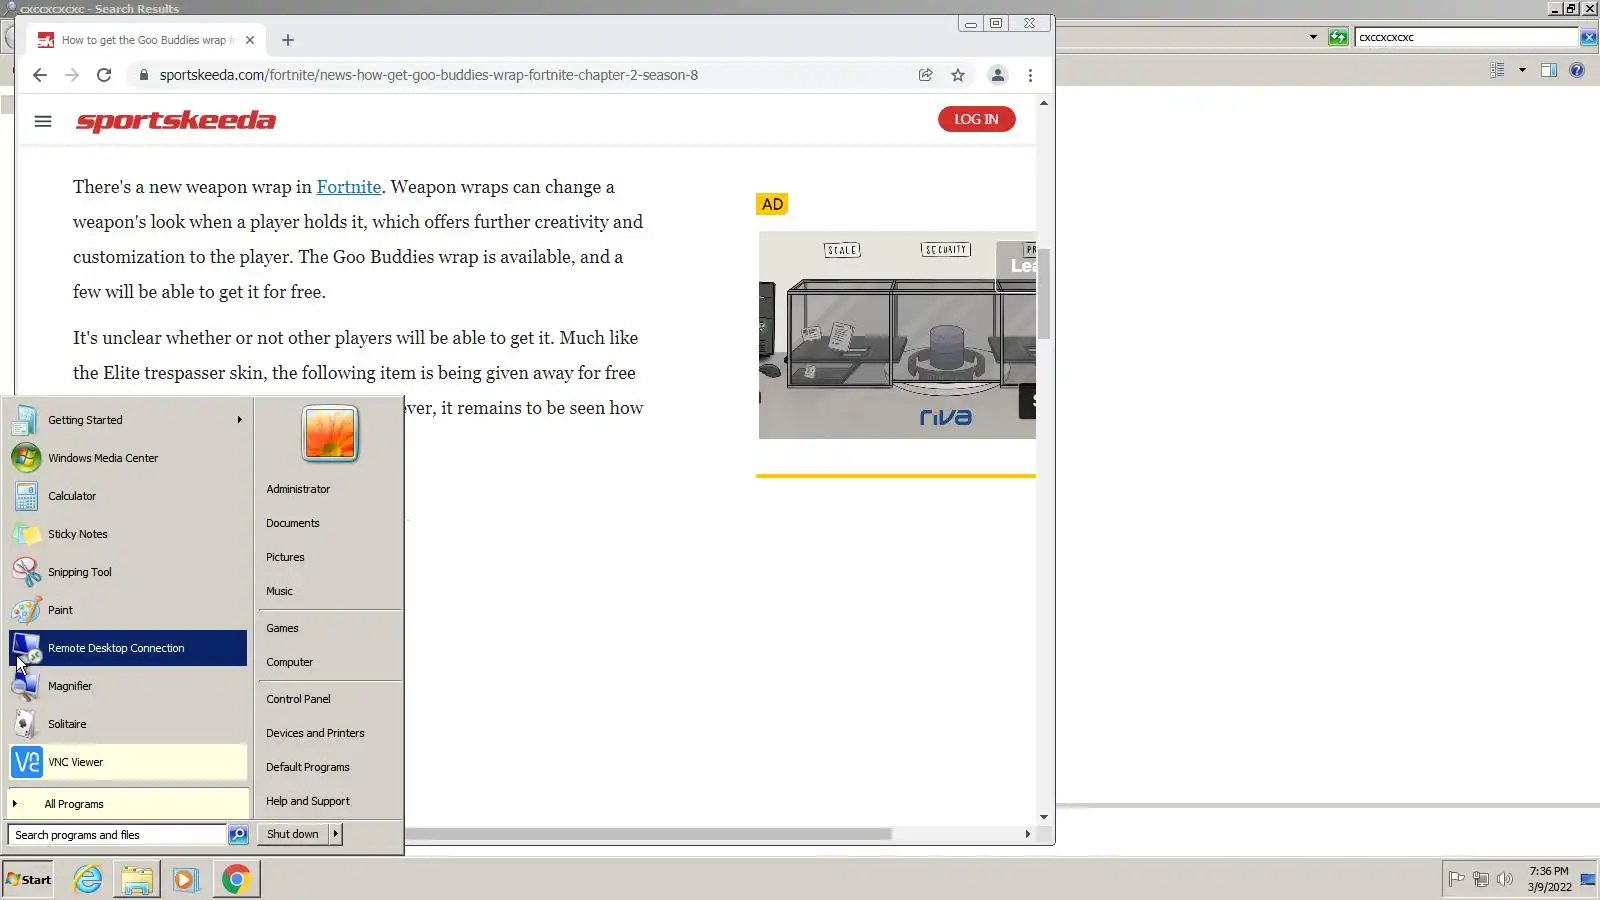Select the Goo Buddies wrap tab
1600x900 pixels.
(145, 40)
